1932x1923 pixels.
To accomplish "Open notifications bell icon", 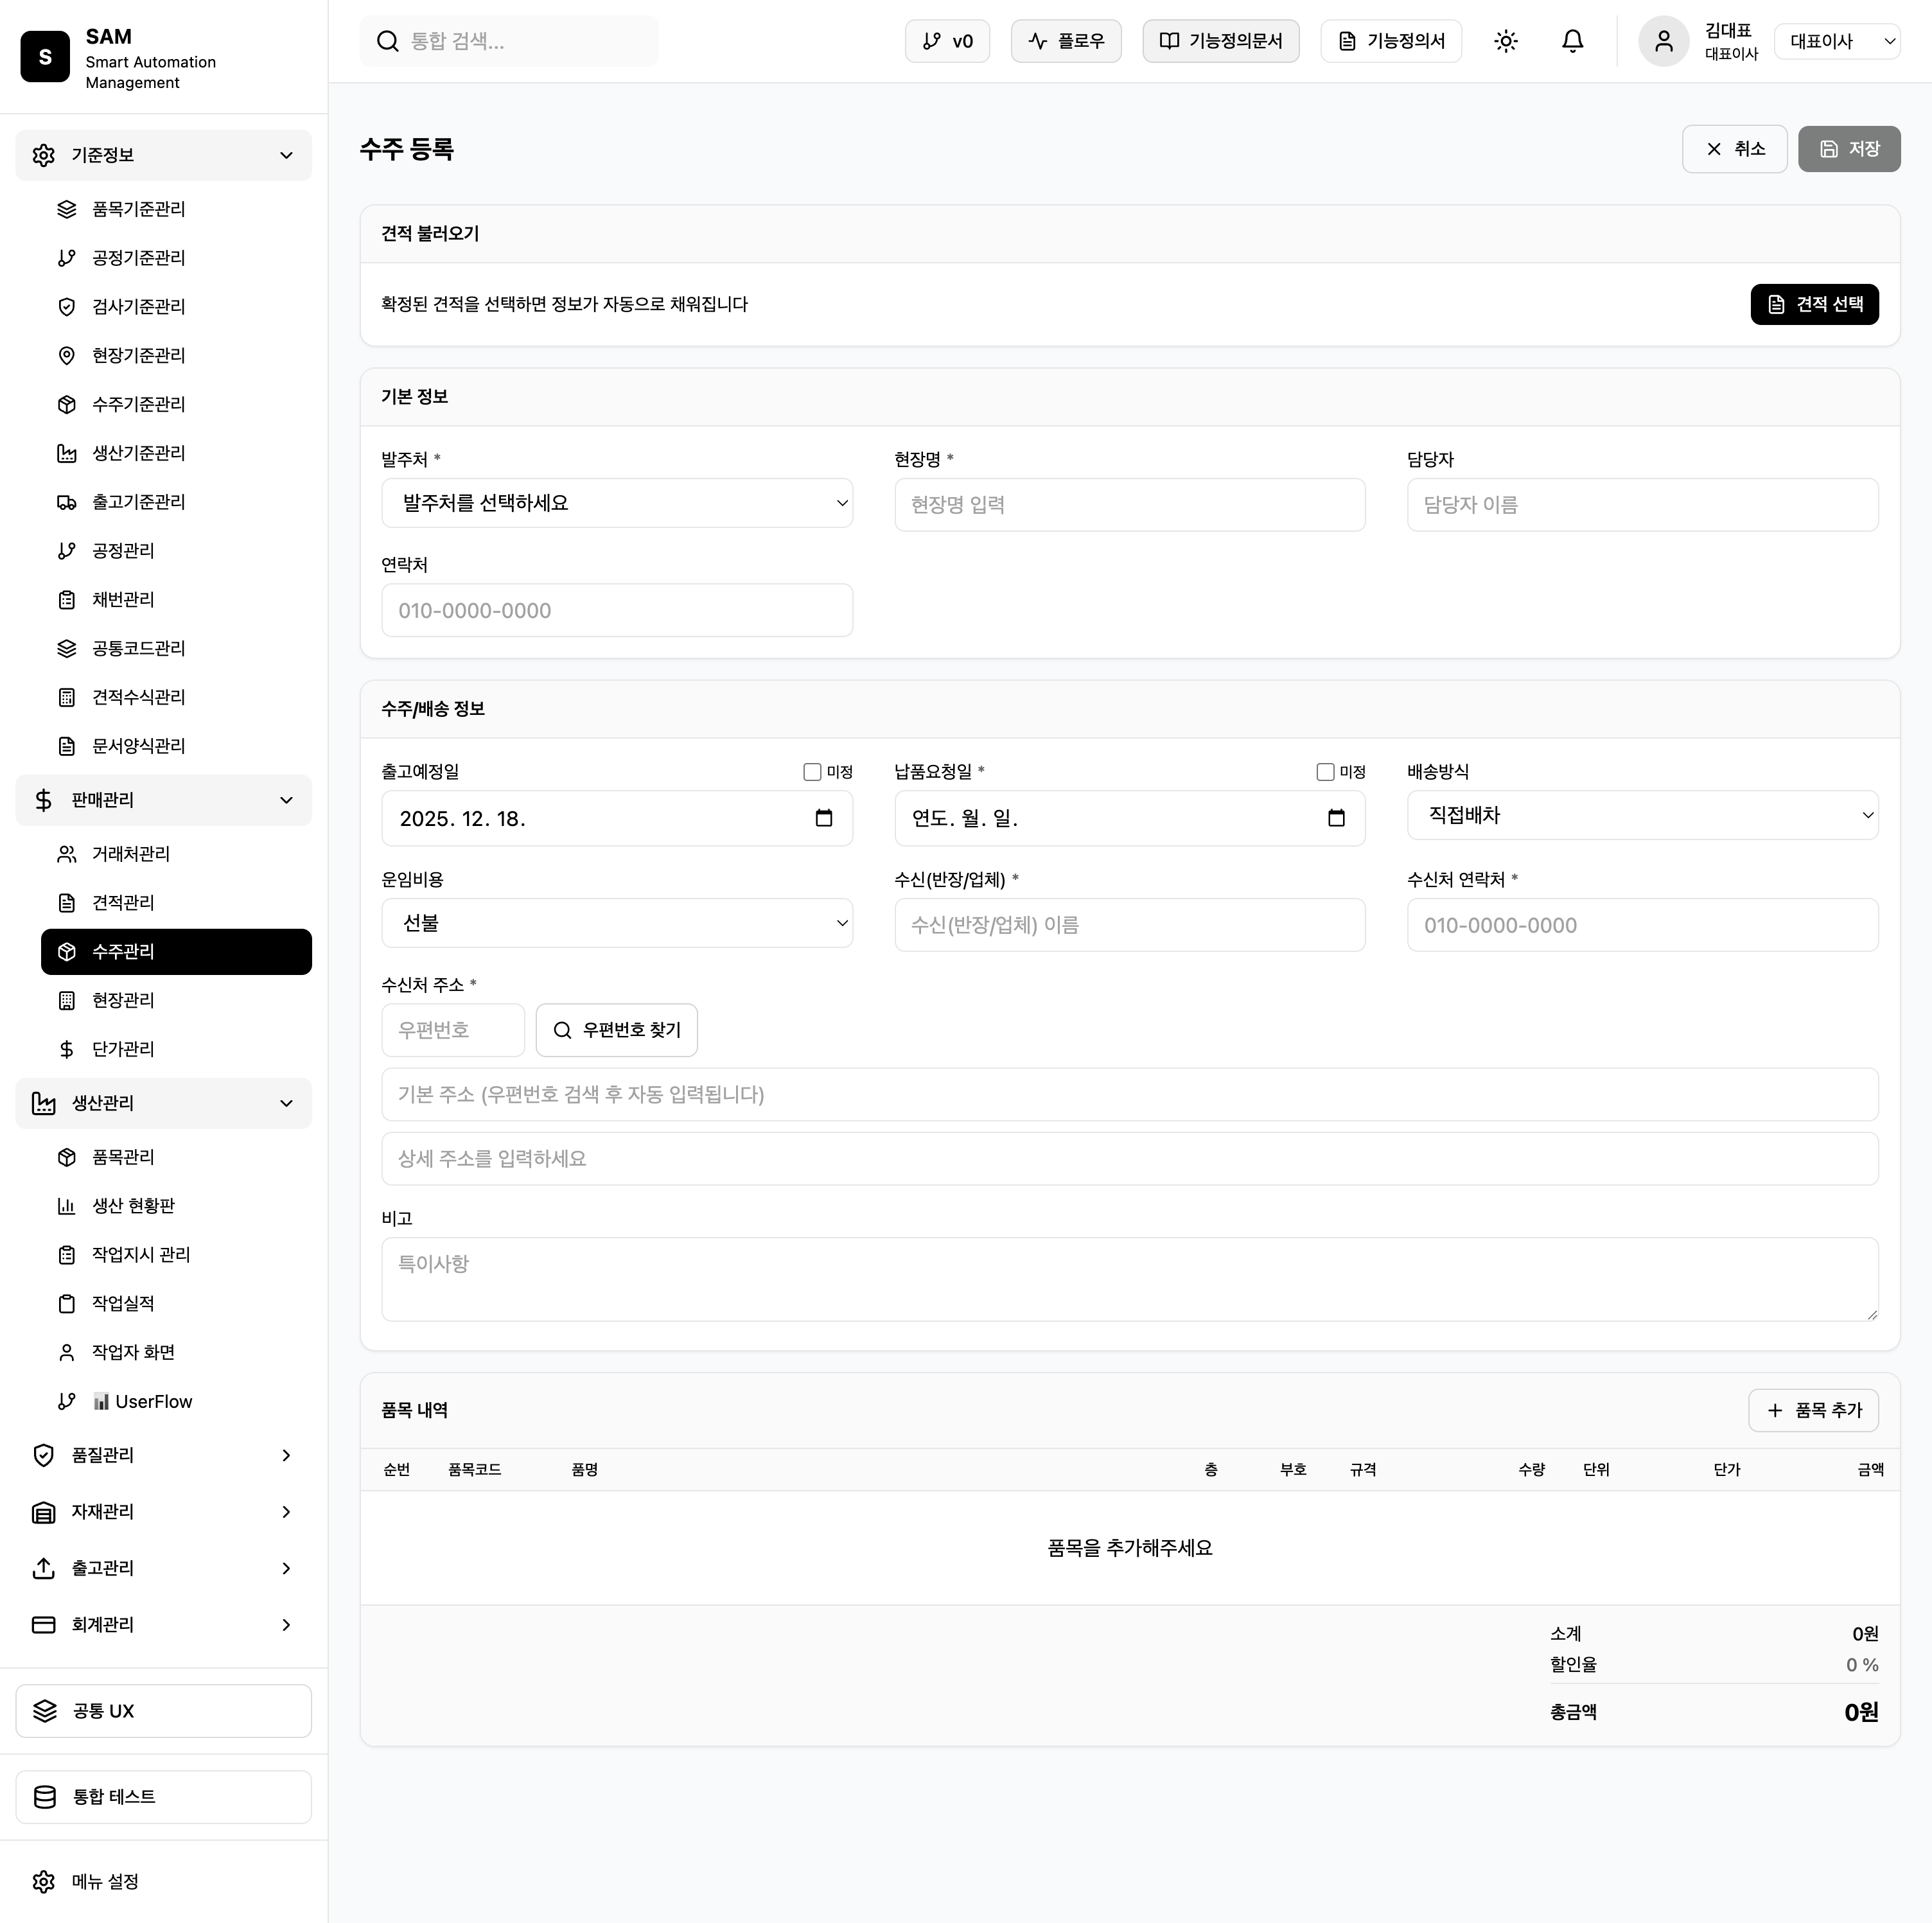I will click(x=1572, y=41).
